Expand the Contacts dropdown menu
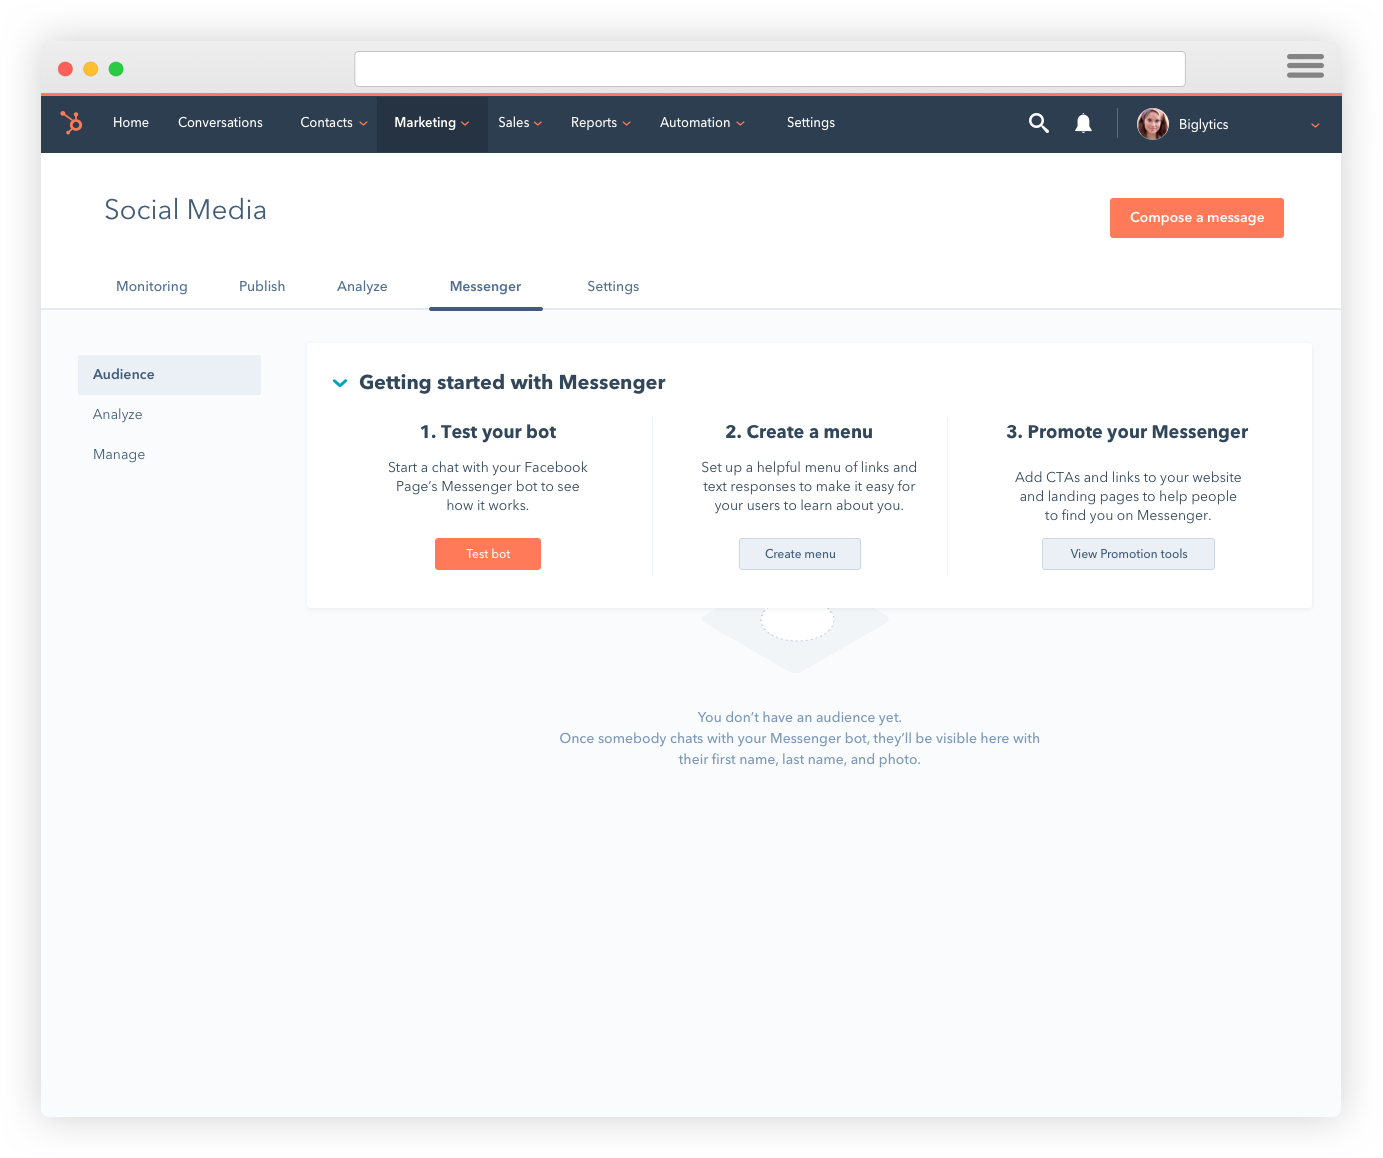 (x=334, y=123)
